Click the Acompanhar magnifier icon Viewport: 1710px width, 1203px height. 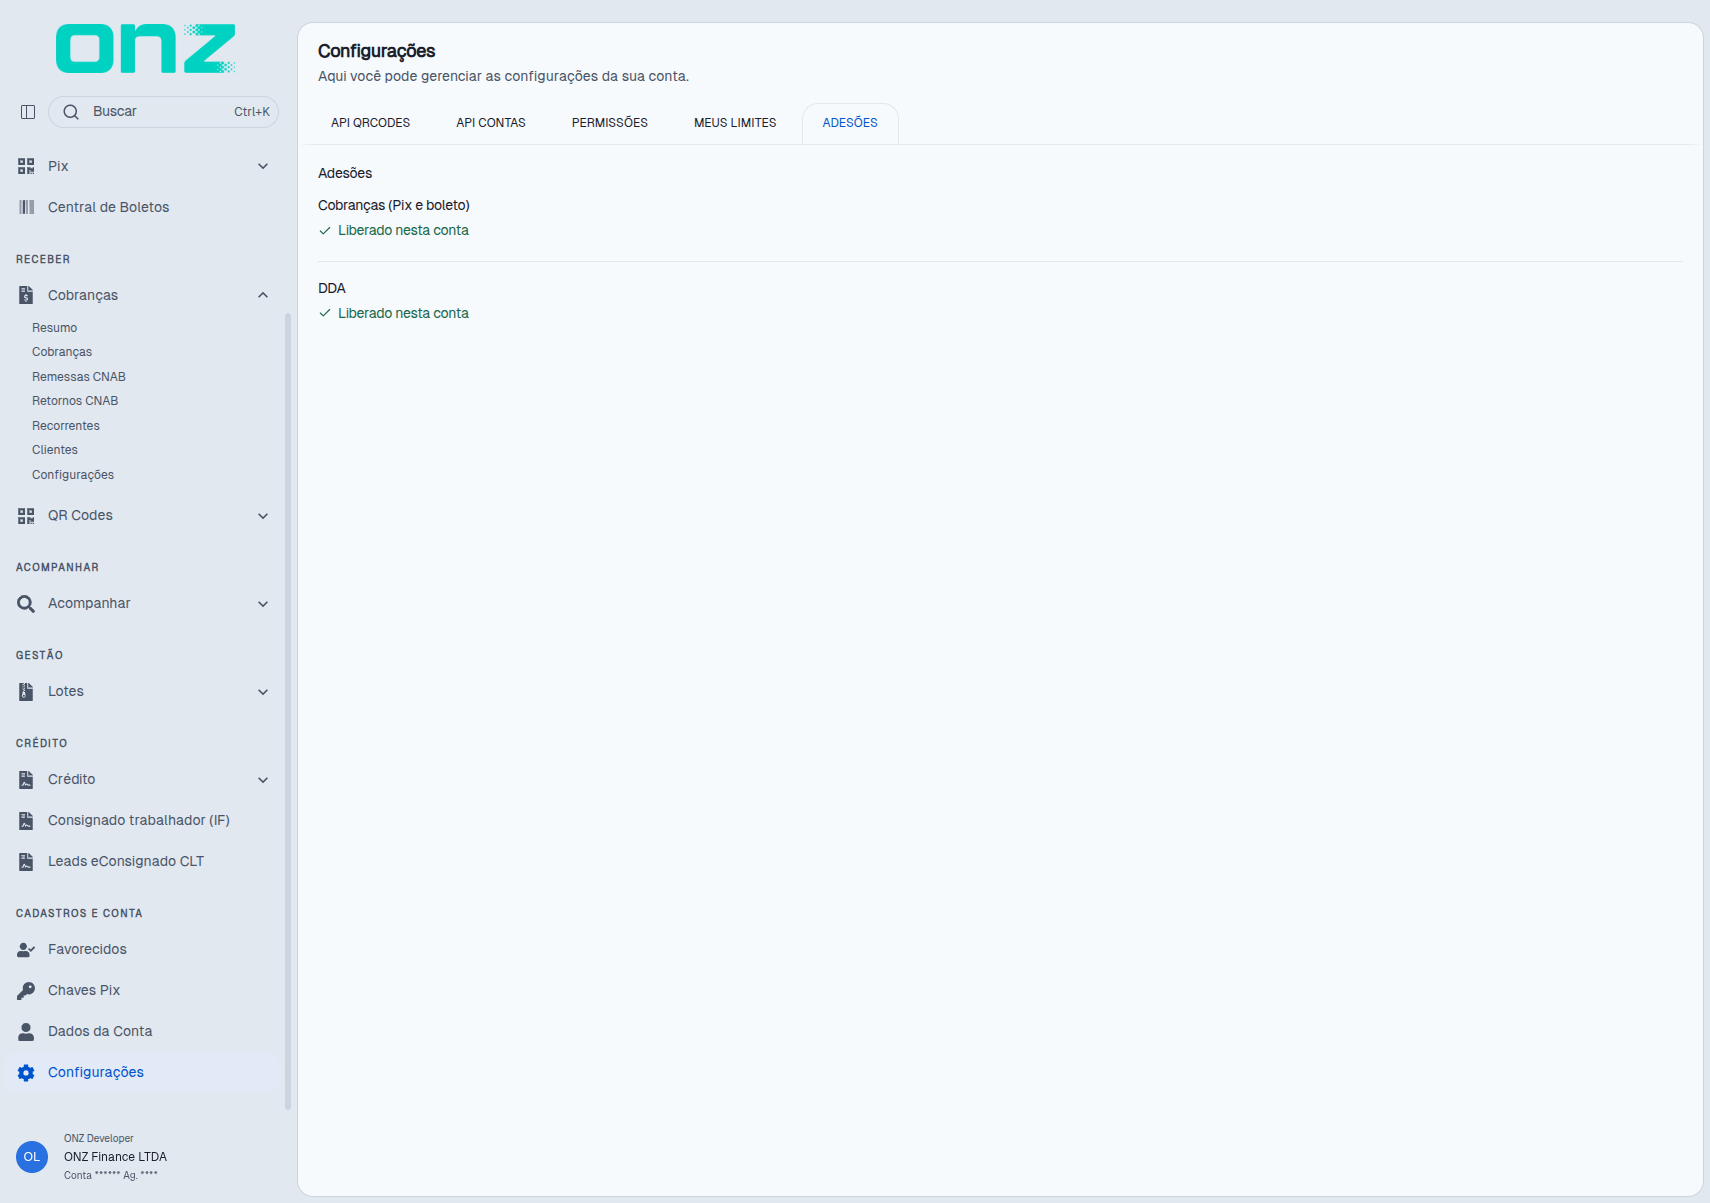click(26, 604)
